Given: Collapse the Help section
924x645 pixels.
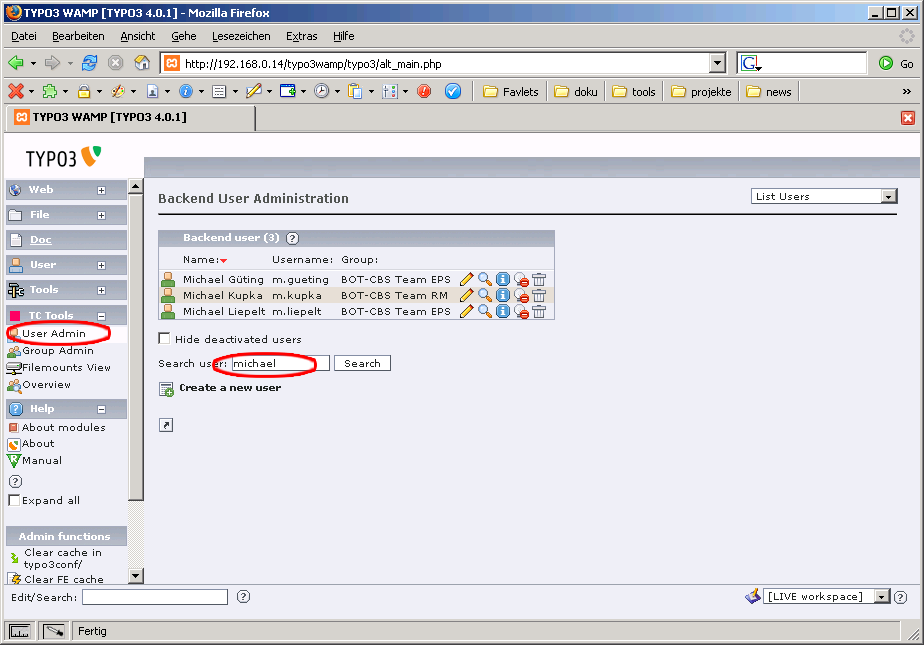Looking at the screenshot, I should (x=101, y=409).
